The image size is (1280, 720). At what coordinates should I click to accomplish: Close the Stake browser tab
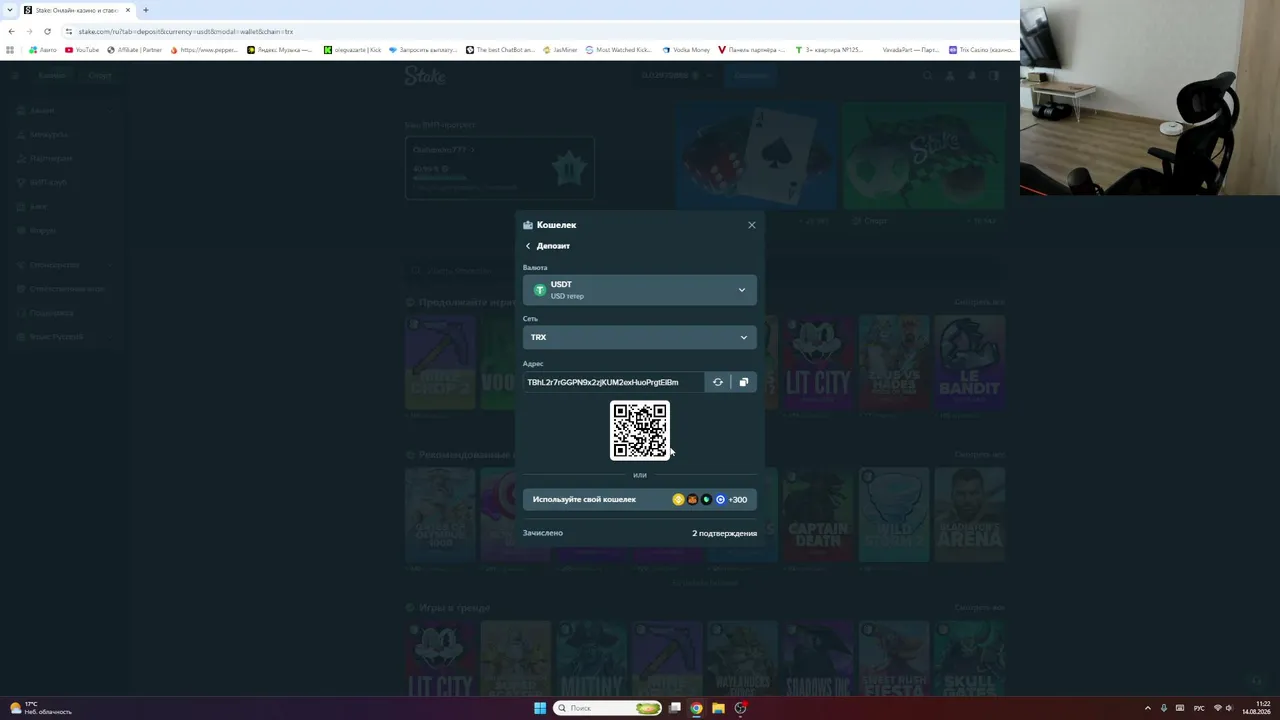(x=128, y=10)
